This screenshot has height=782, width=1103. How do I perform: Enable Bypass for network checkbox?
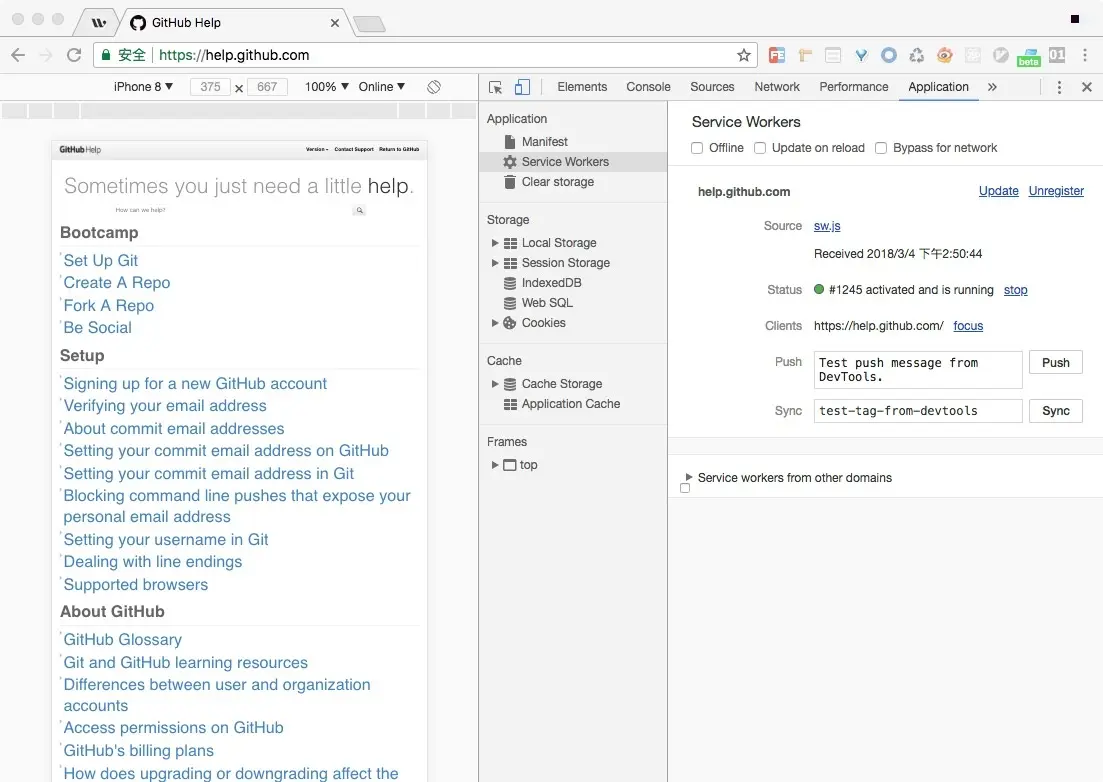(881, 148)
